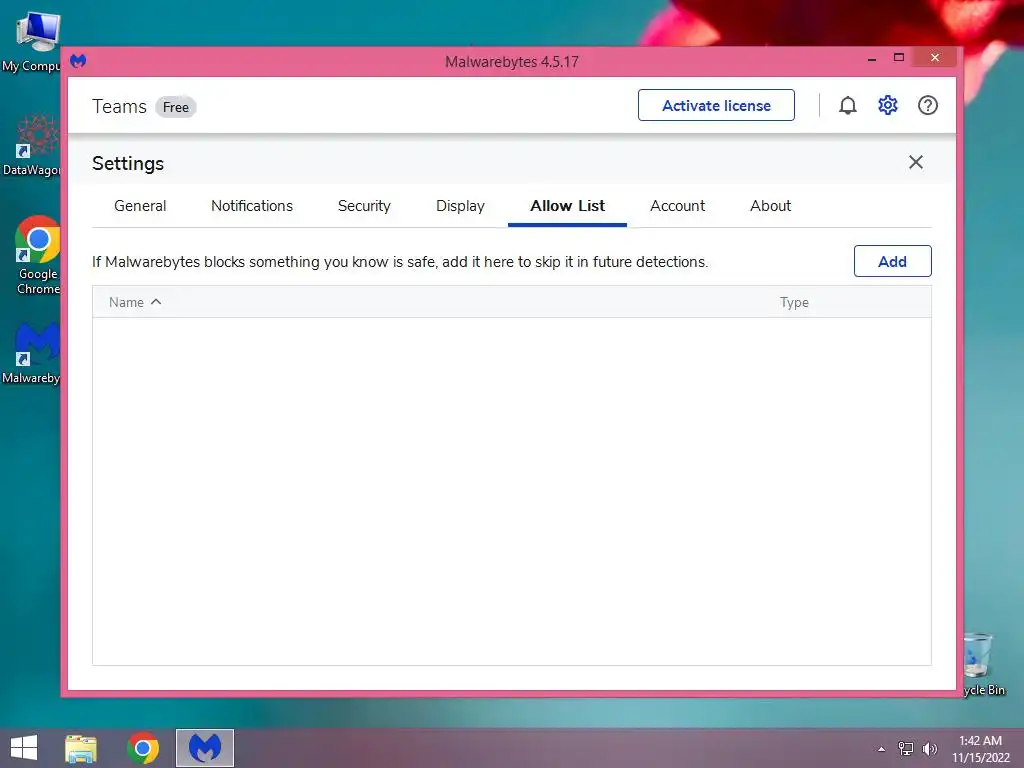Close the Settings panel with X

coord(916,162)
